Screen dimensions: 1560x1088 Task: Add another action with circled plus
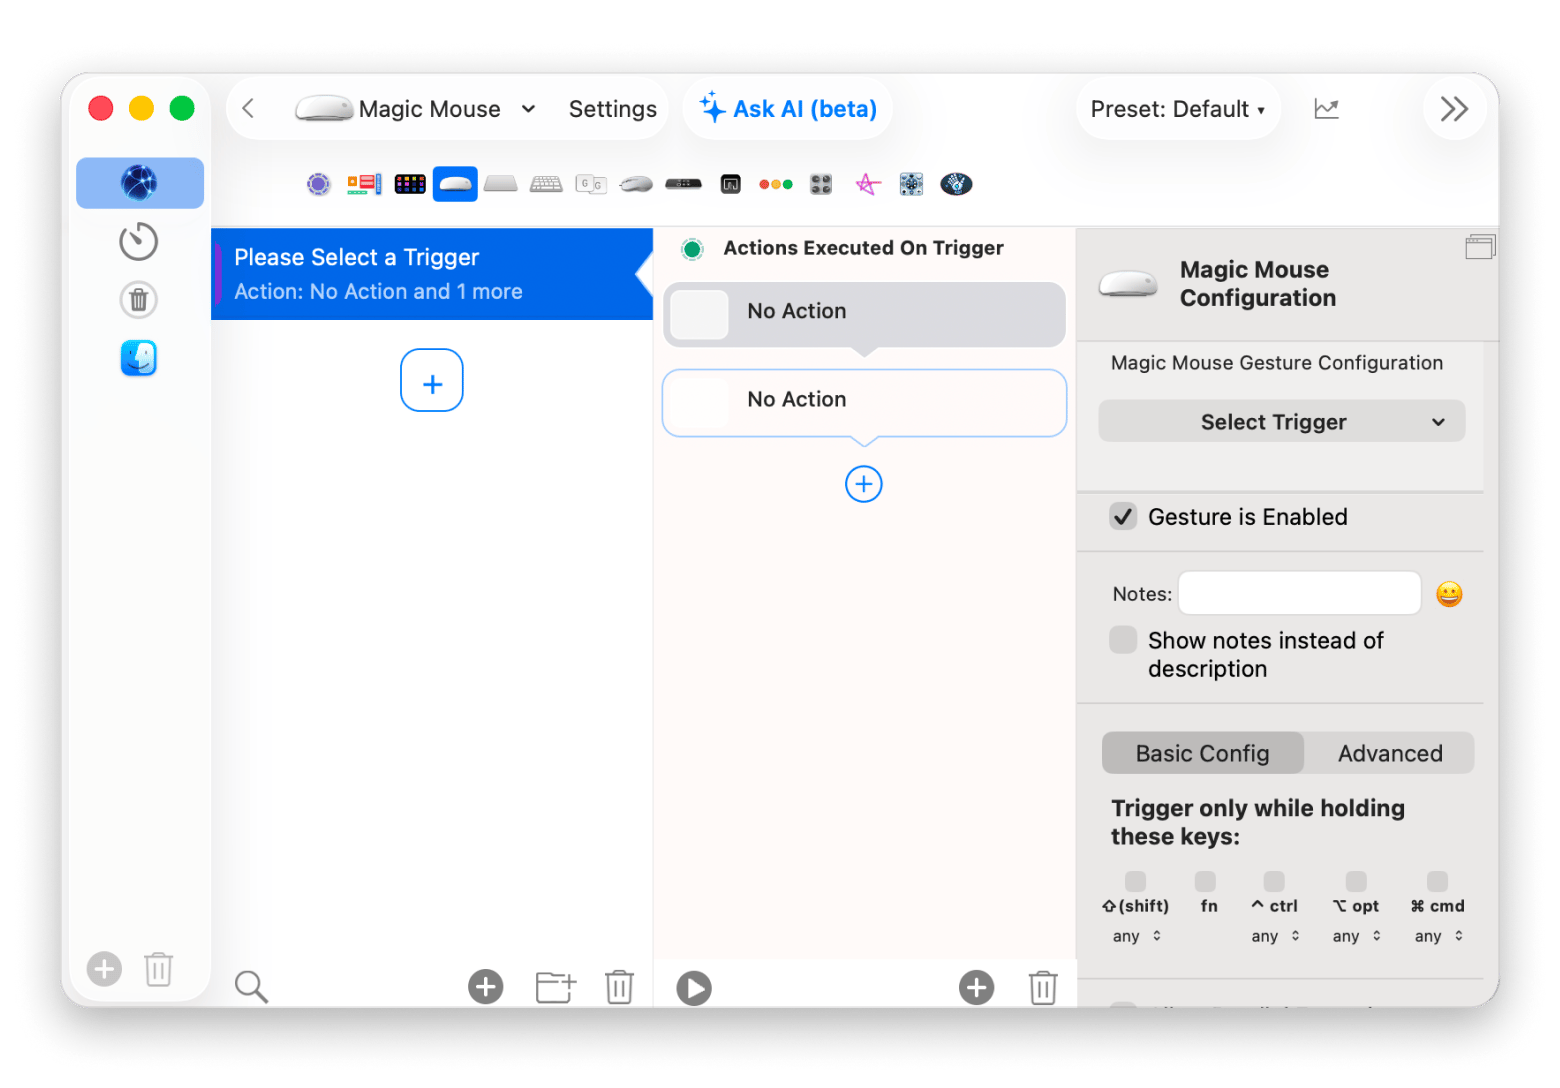864,484
